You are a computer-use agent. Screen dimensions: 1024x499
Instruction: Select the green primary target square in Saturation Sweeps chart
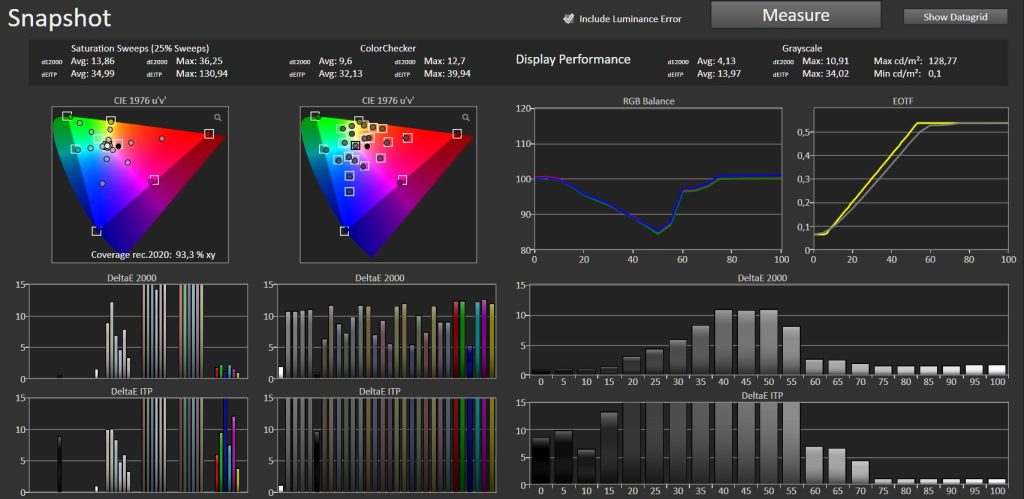point(67,116)
